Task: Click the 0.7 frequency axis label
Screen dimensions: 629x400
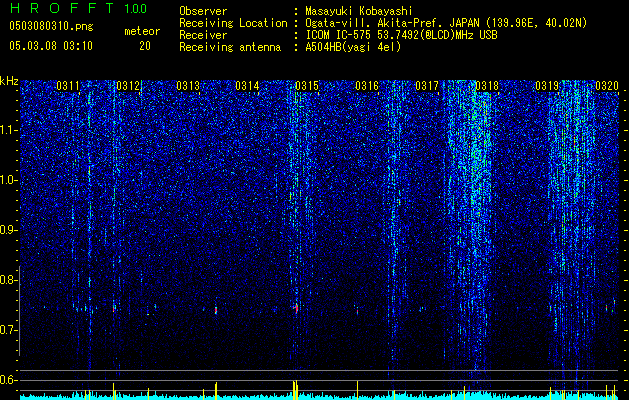Action: click(8, 330)
